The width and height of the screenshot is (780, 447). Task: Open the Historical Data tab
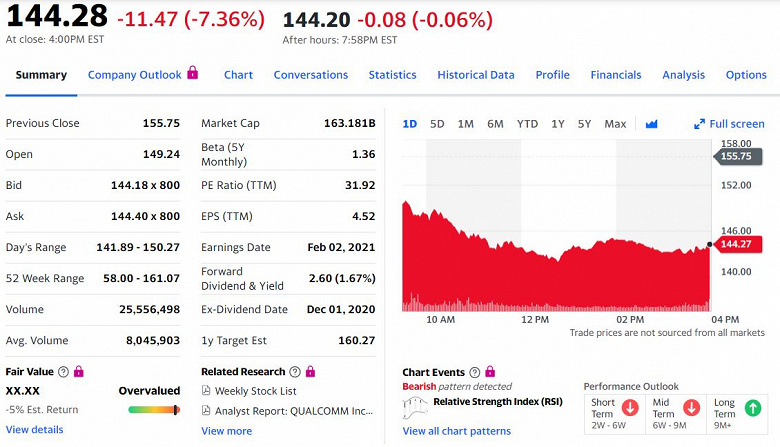(x=476, y=75)
